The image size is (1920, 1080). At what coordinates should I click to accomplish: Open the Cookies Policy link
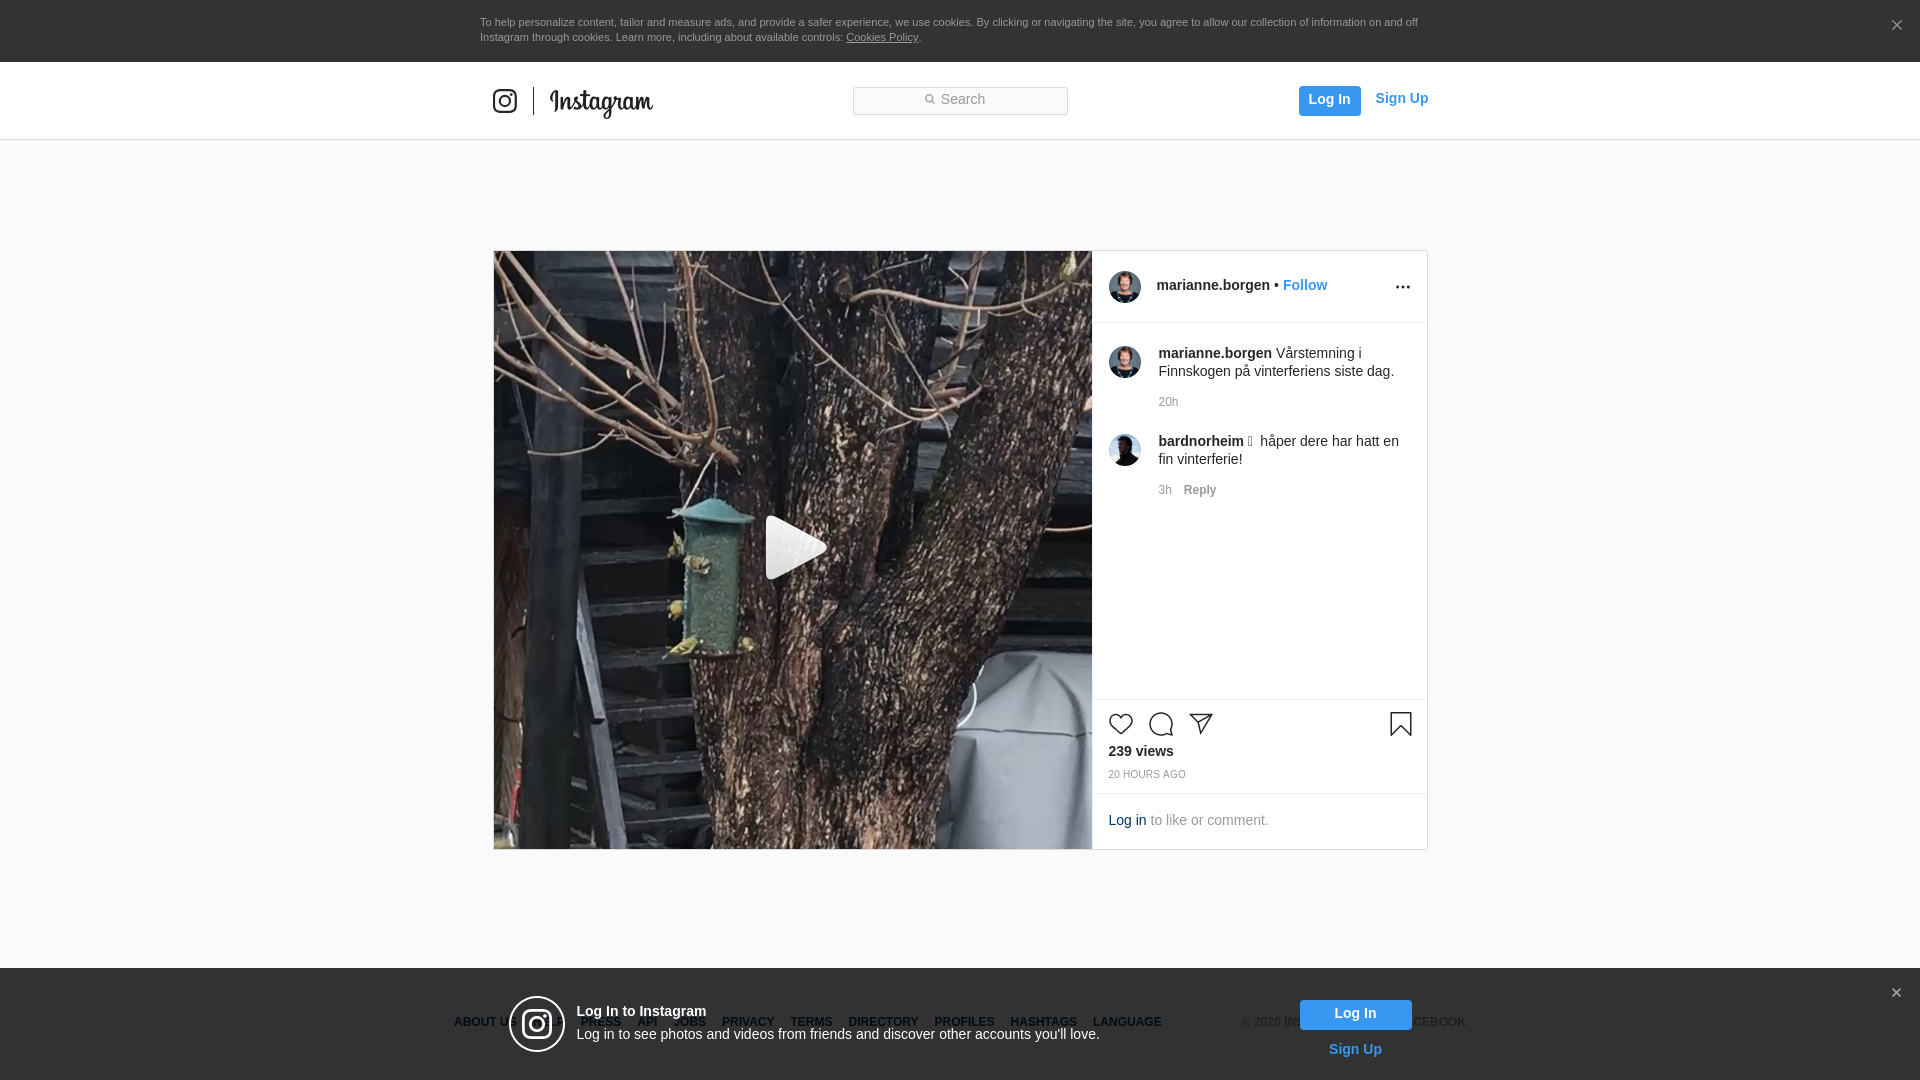pyautogui.click(x=882, y=37)
